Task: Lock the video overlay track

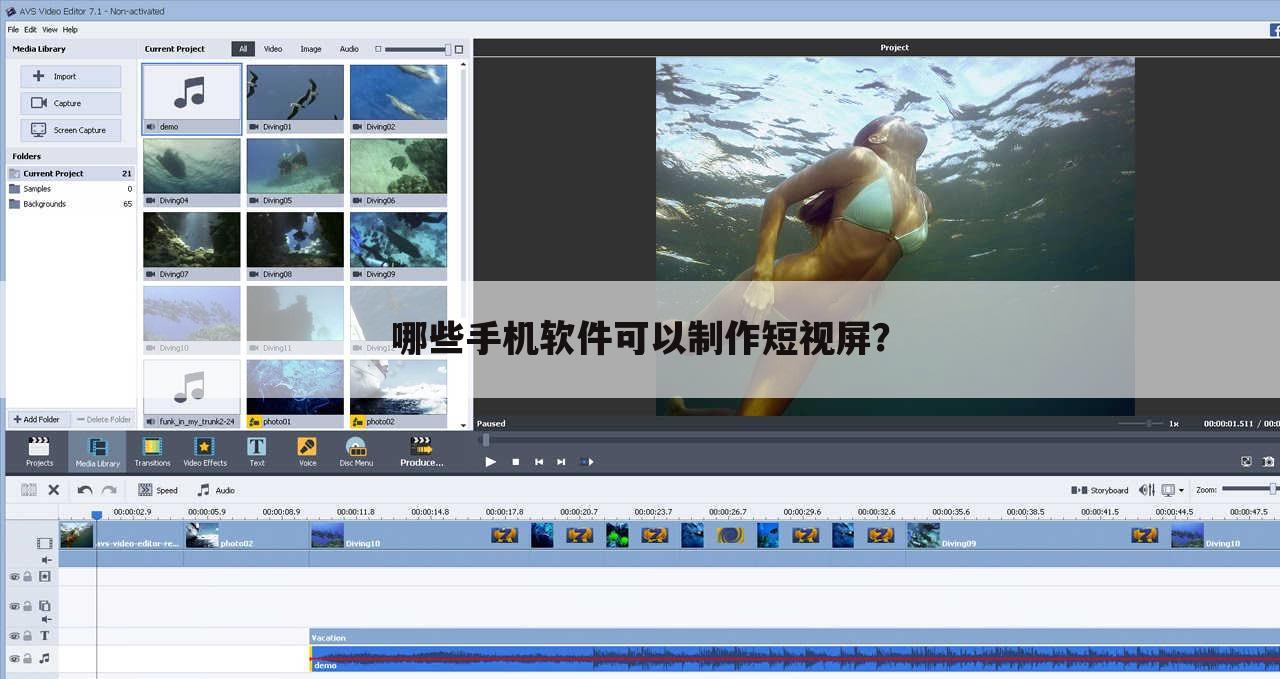Action: click(x=28, y=606)
